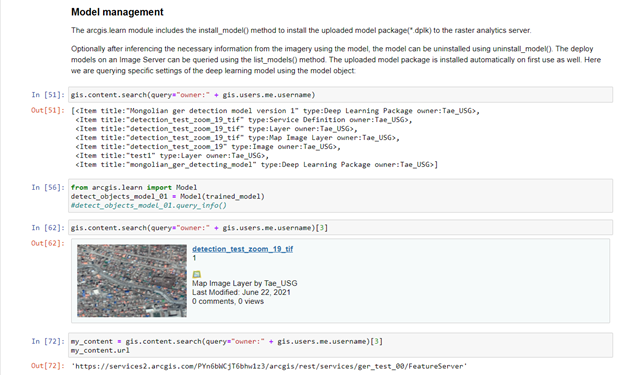Select code cell In [72] with my_content.url

tap(340, 346)
